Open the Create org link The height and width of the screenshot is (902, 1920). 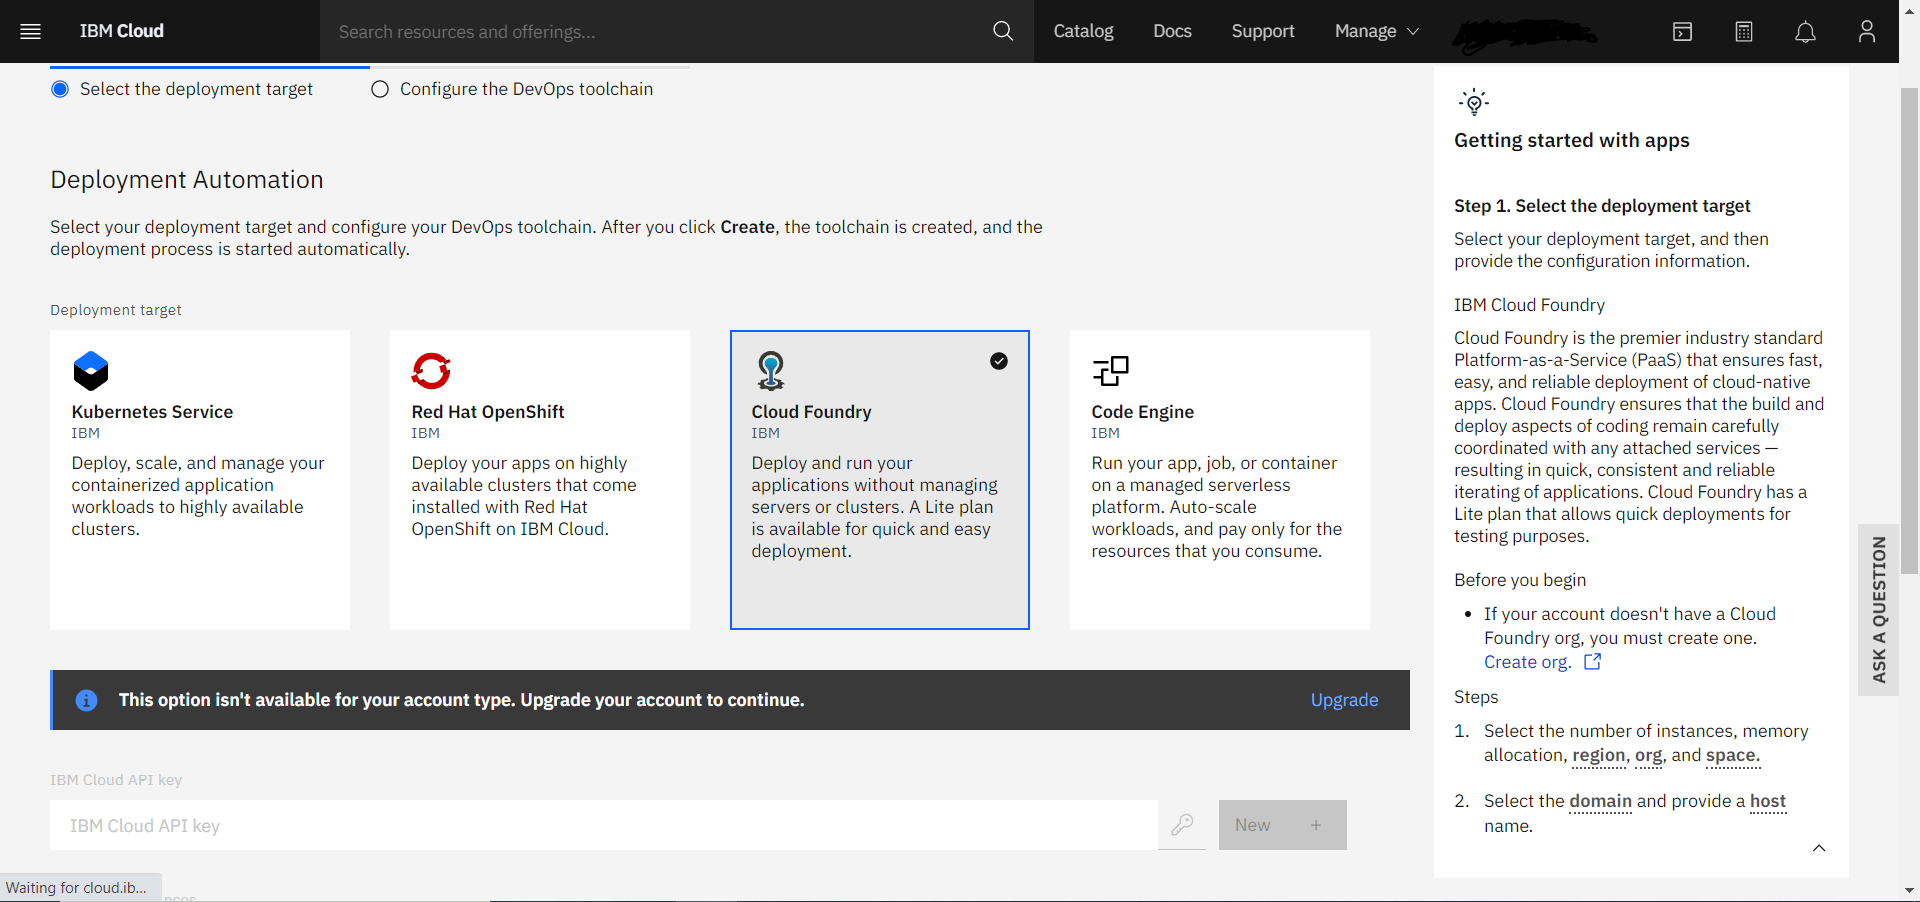[1527, 662]
